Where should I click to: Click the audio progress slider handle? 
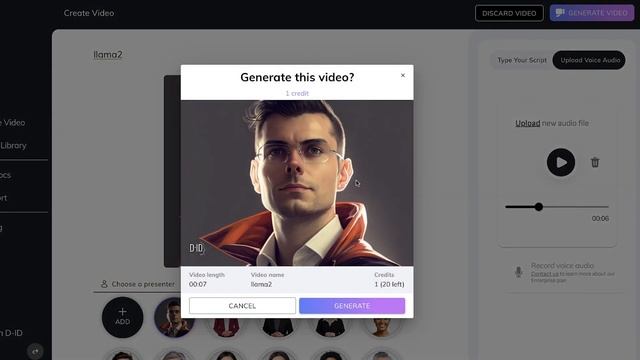tap(539, 207)
